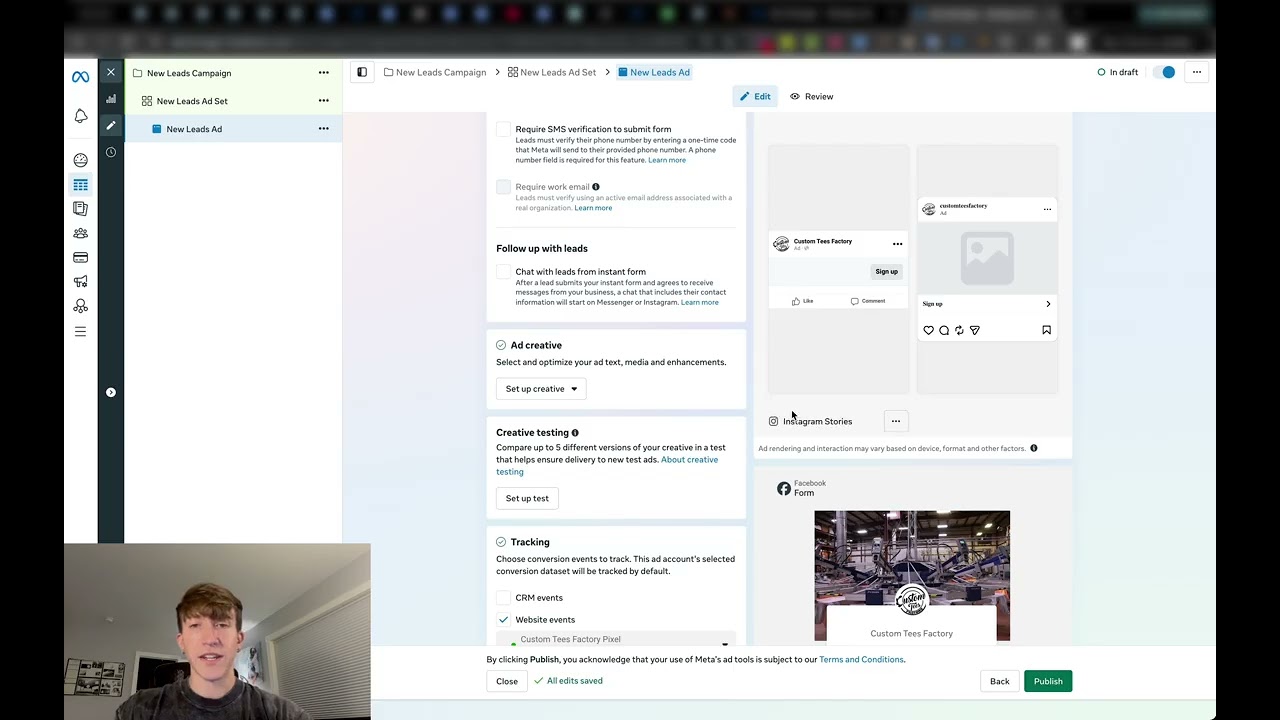The height and width of the screenshot is (720, 1280).
Task: Open Learn more link under chat with leads
Action: [699, 302]
